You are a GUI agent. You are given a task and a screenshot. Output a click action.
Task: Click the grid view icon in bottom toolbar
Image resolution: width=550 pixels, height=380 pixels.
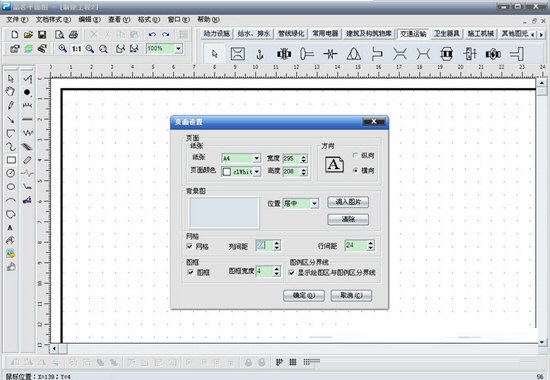[293, 362]
